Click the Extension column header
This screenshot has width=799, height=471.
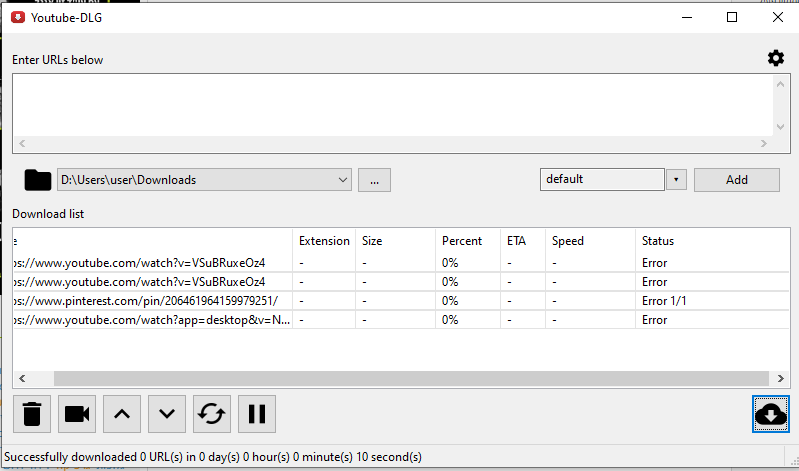coord(324,241)
